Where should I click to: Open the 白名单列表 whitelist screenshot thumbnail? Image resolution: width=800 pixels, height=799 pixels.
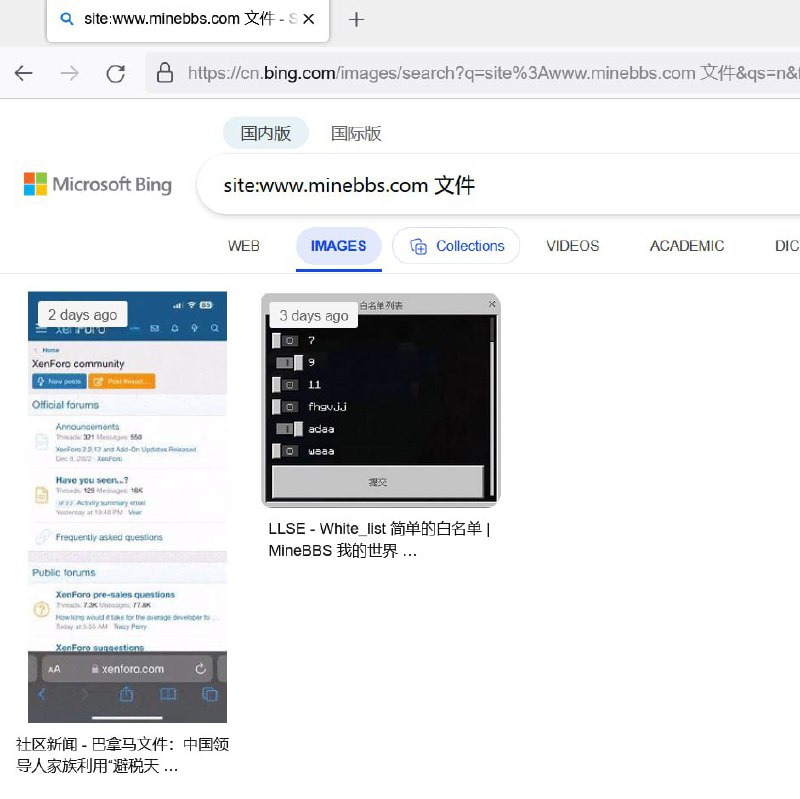pos(380,398)
